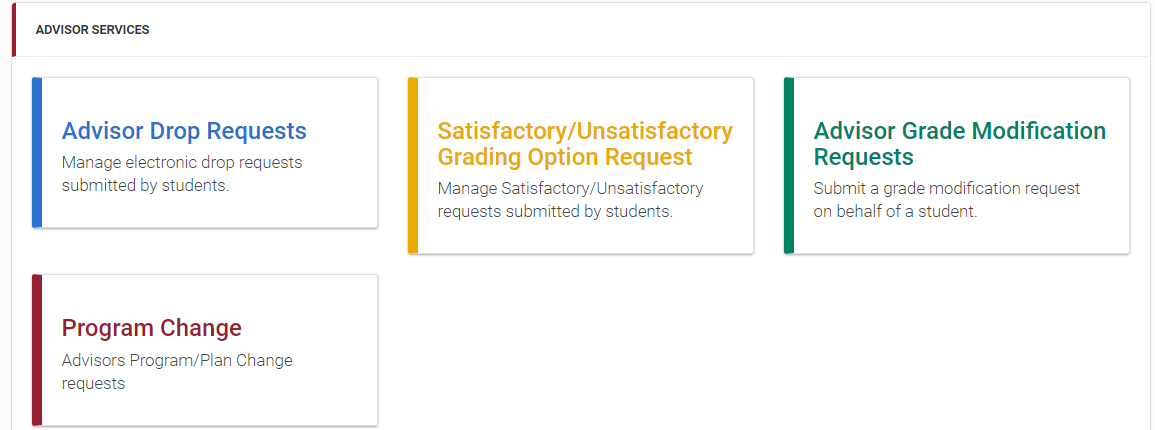
Task: Click dark red stripe on Program Change card
Action: tap(37, 350)
